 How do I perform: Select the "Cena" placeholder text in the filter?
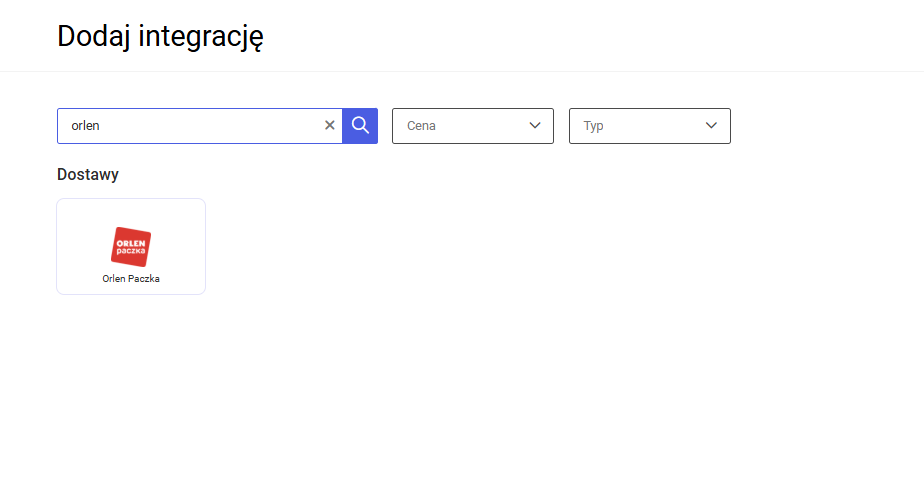click(x=421, y=127)
